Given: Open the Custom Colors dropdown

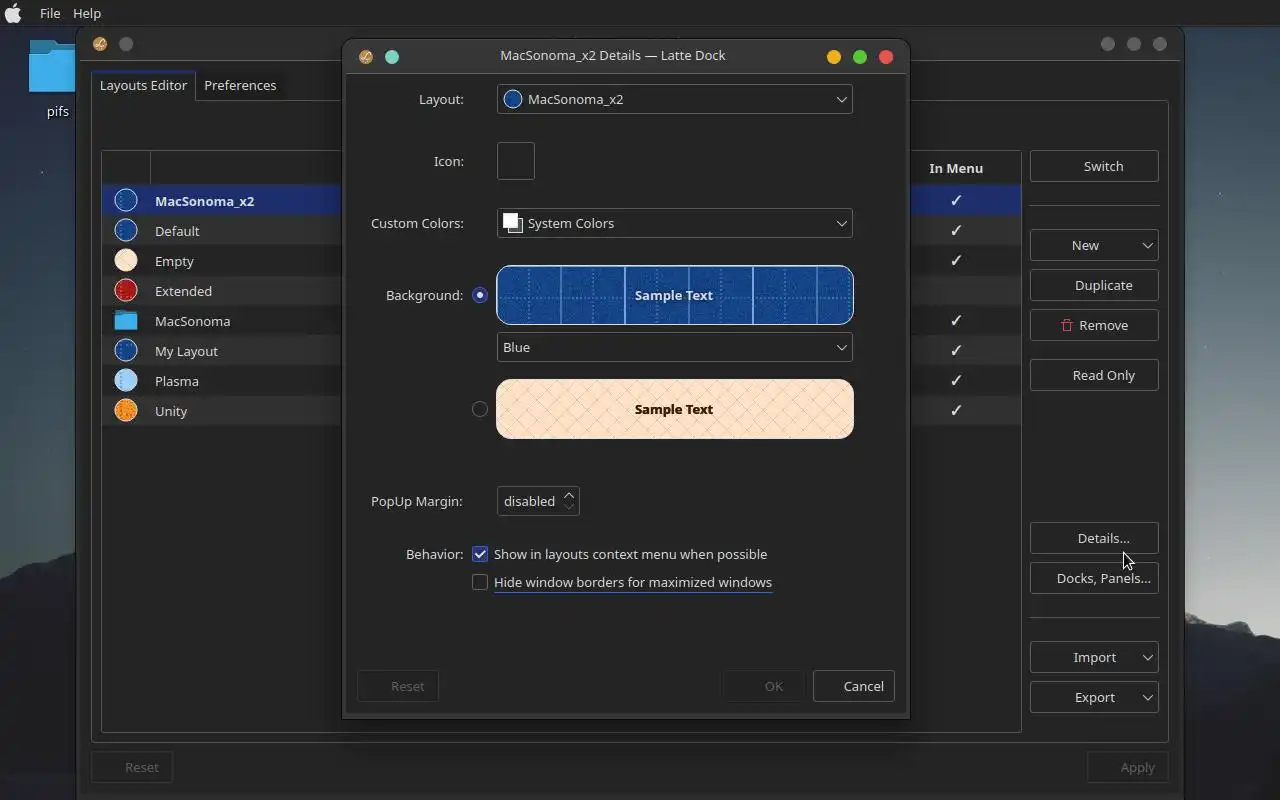Looking at the screenshot, I should pyautogui.click(x=675, y=223).
